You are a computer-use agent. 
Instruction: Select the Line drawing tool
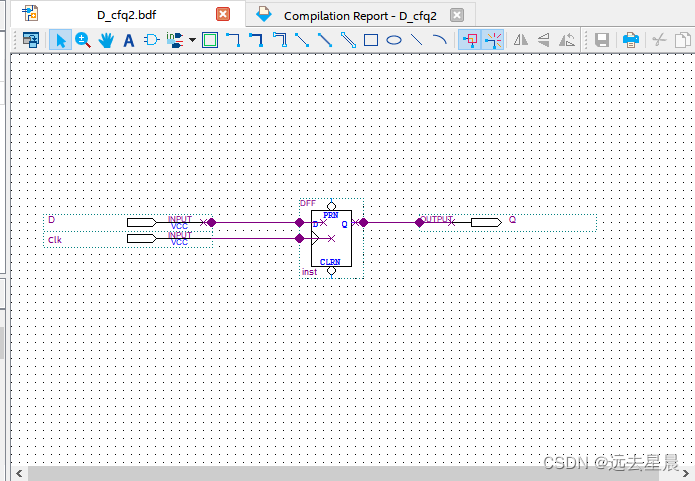coord(417,40)
